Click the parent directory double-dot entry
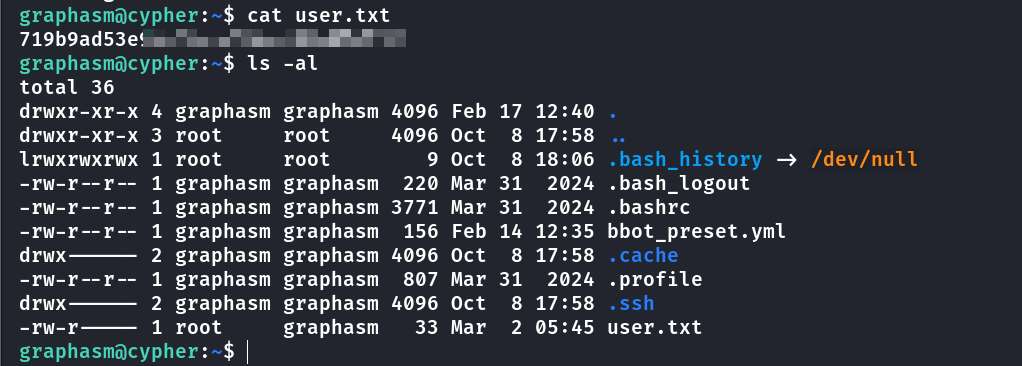 coord(619,136)
